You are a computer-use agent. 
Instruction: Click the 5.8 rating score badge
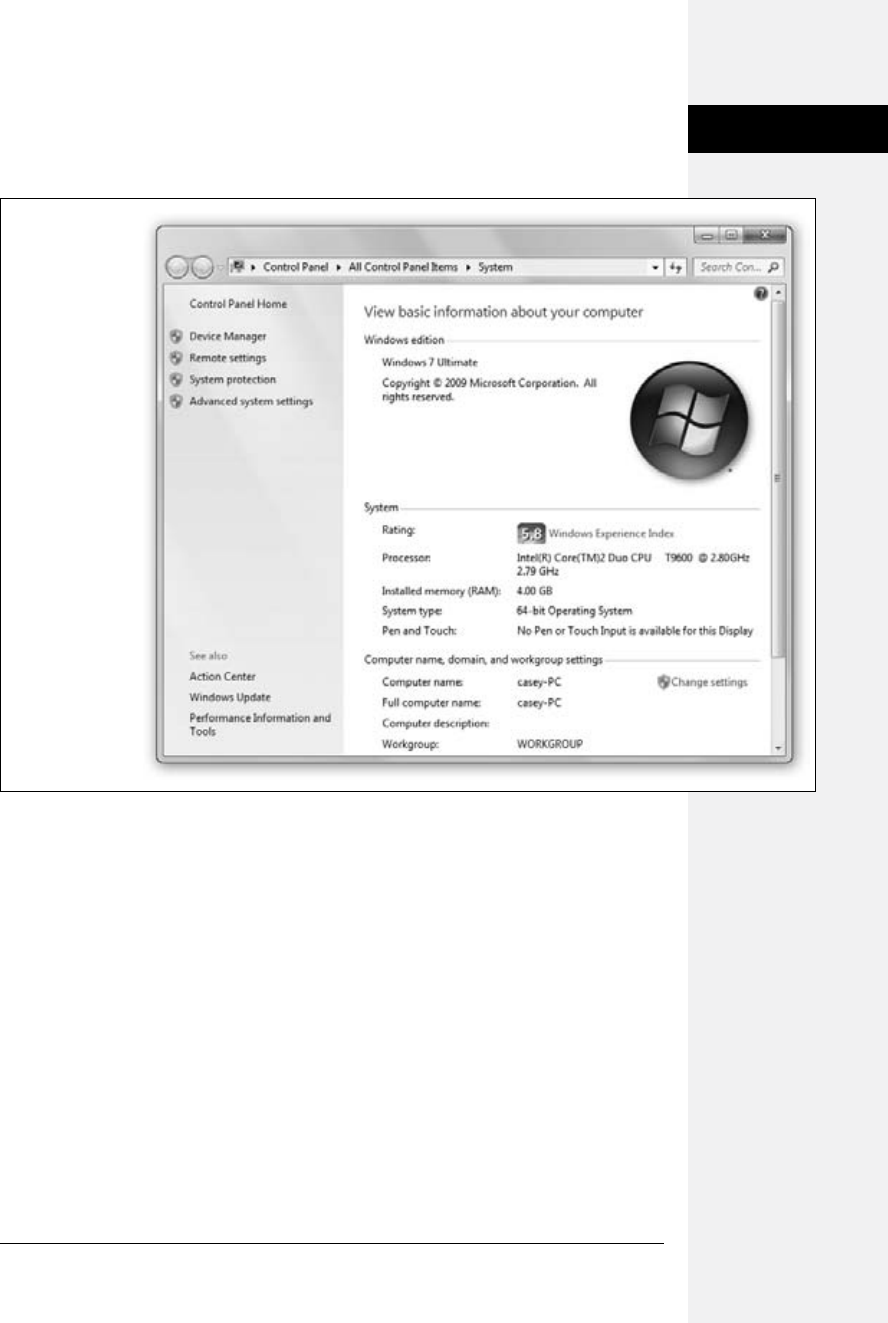click(x=531, y=534)
